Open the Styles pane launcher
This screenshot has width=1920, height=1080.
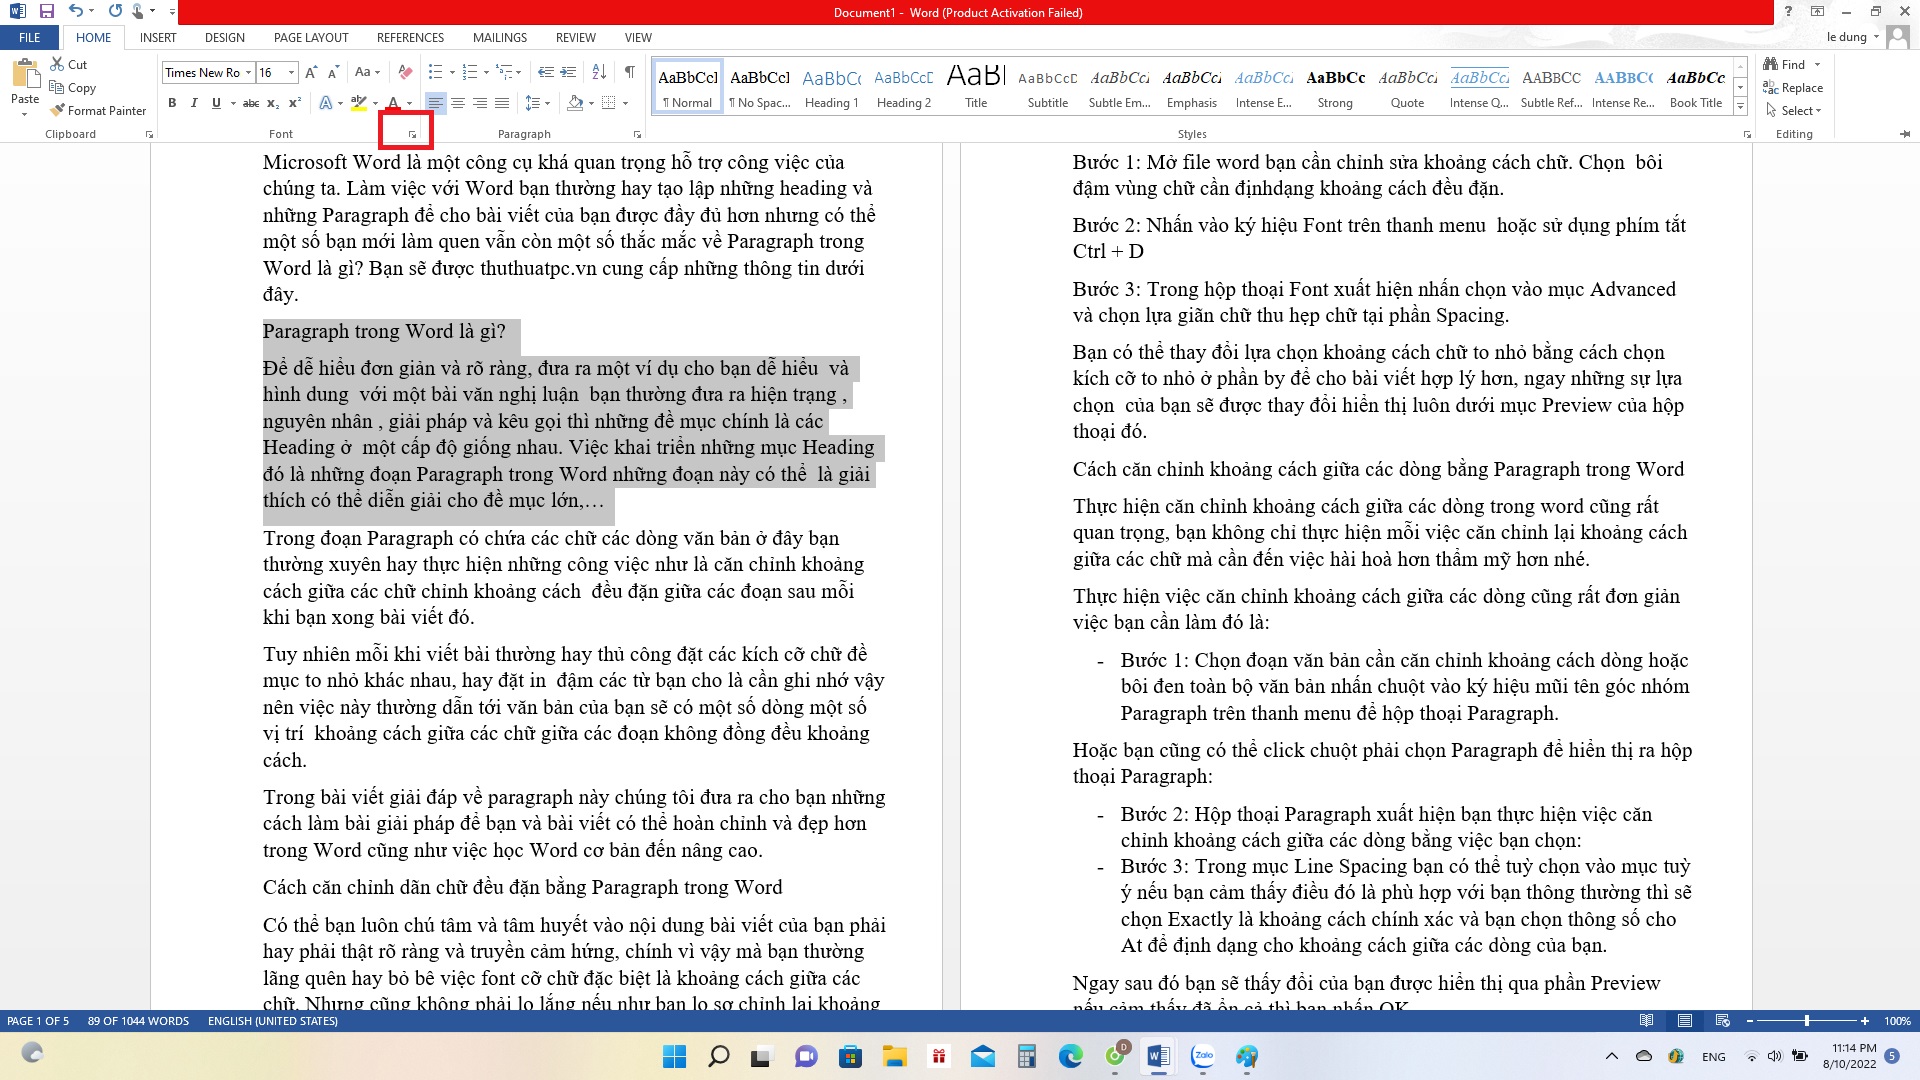(1747, 134)
